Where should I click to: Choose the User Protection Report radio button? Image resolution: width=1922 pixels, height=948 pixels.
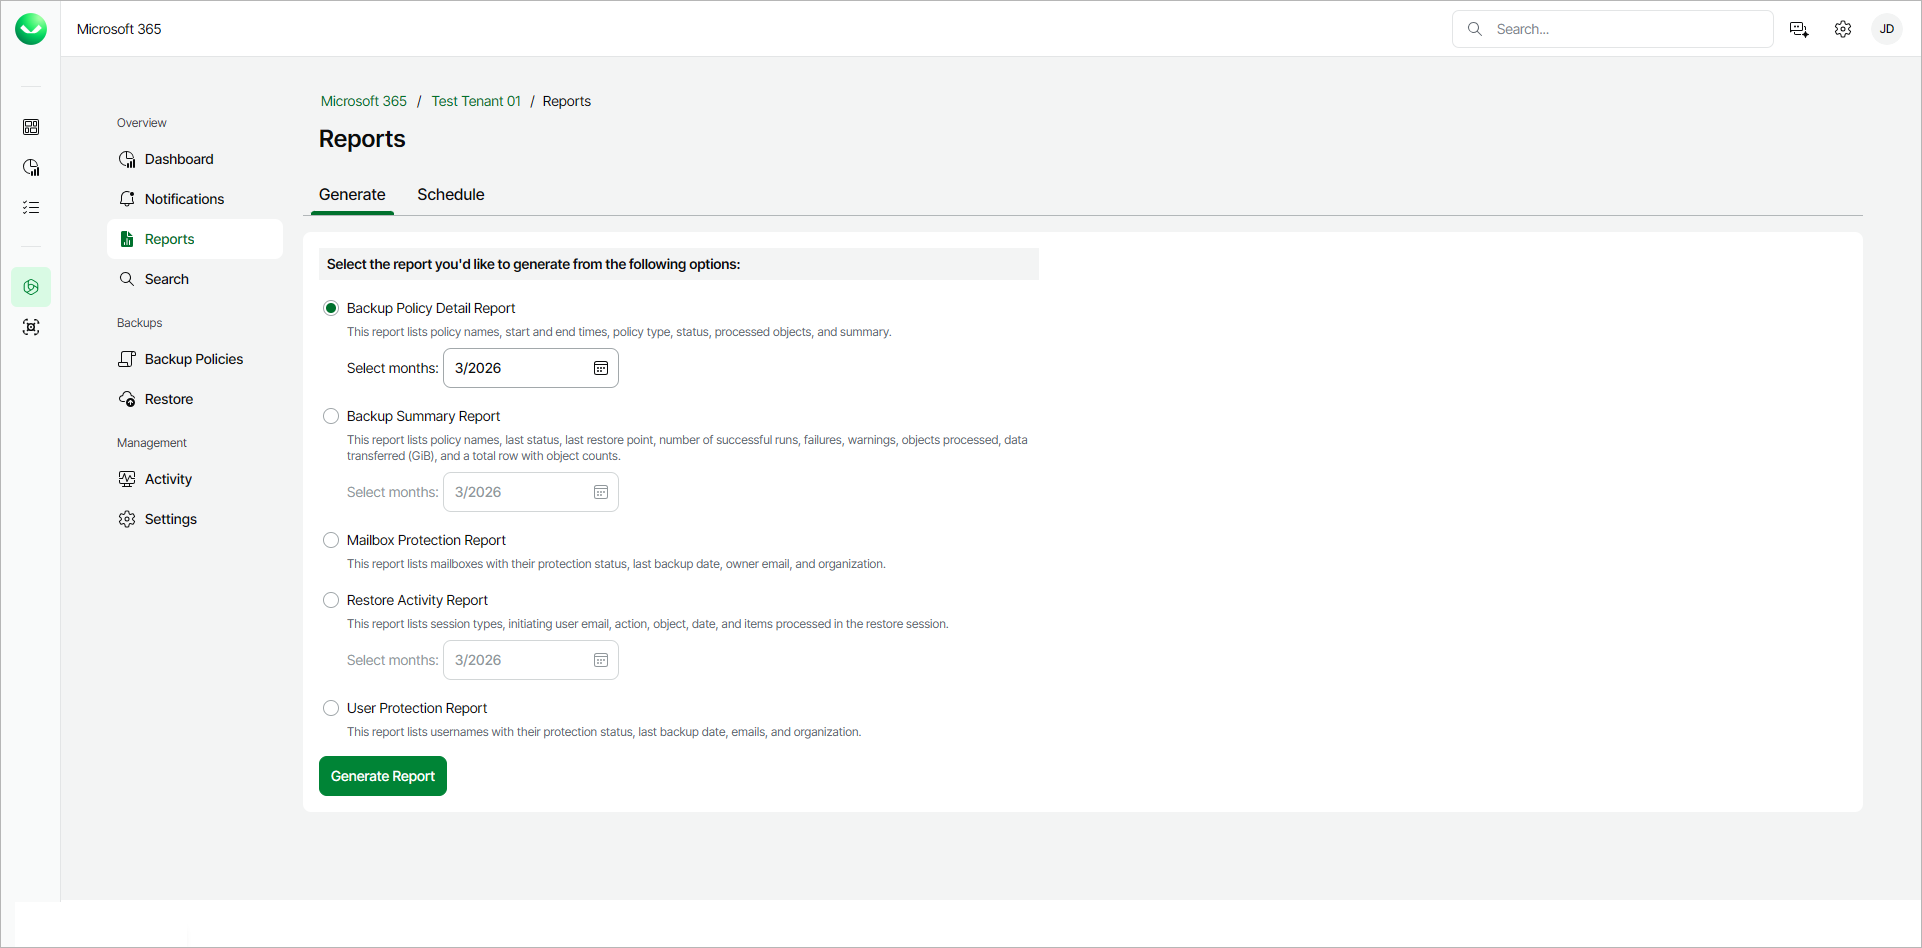click(x=331, y=708)
